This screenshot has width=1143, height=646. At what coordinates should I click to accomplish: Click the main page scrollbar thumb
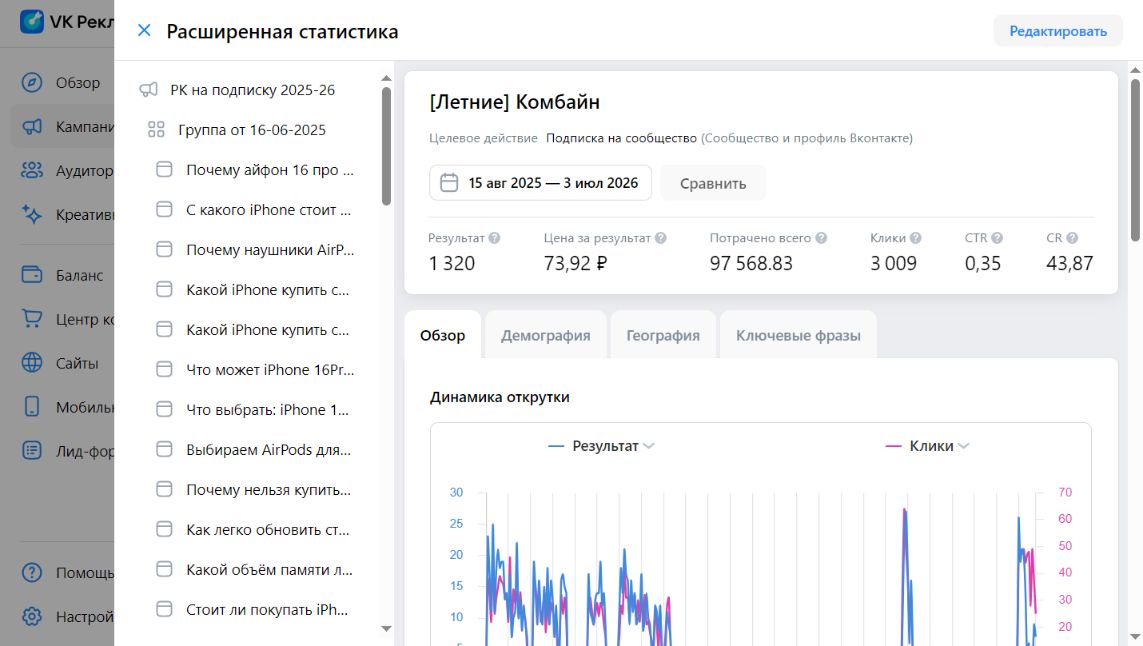click(1135, 160)
